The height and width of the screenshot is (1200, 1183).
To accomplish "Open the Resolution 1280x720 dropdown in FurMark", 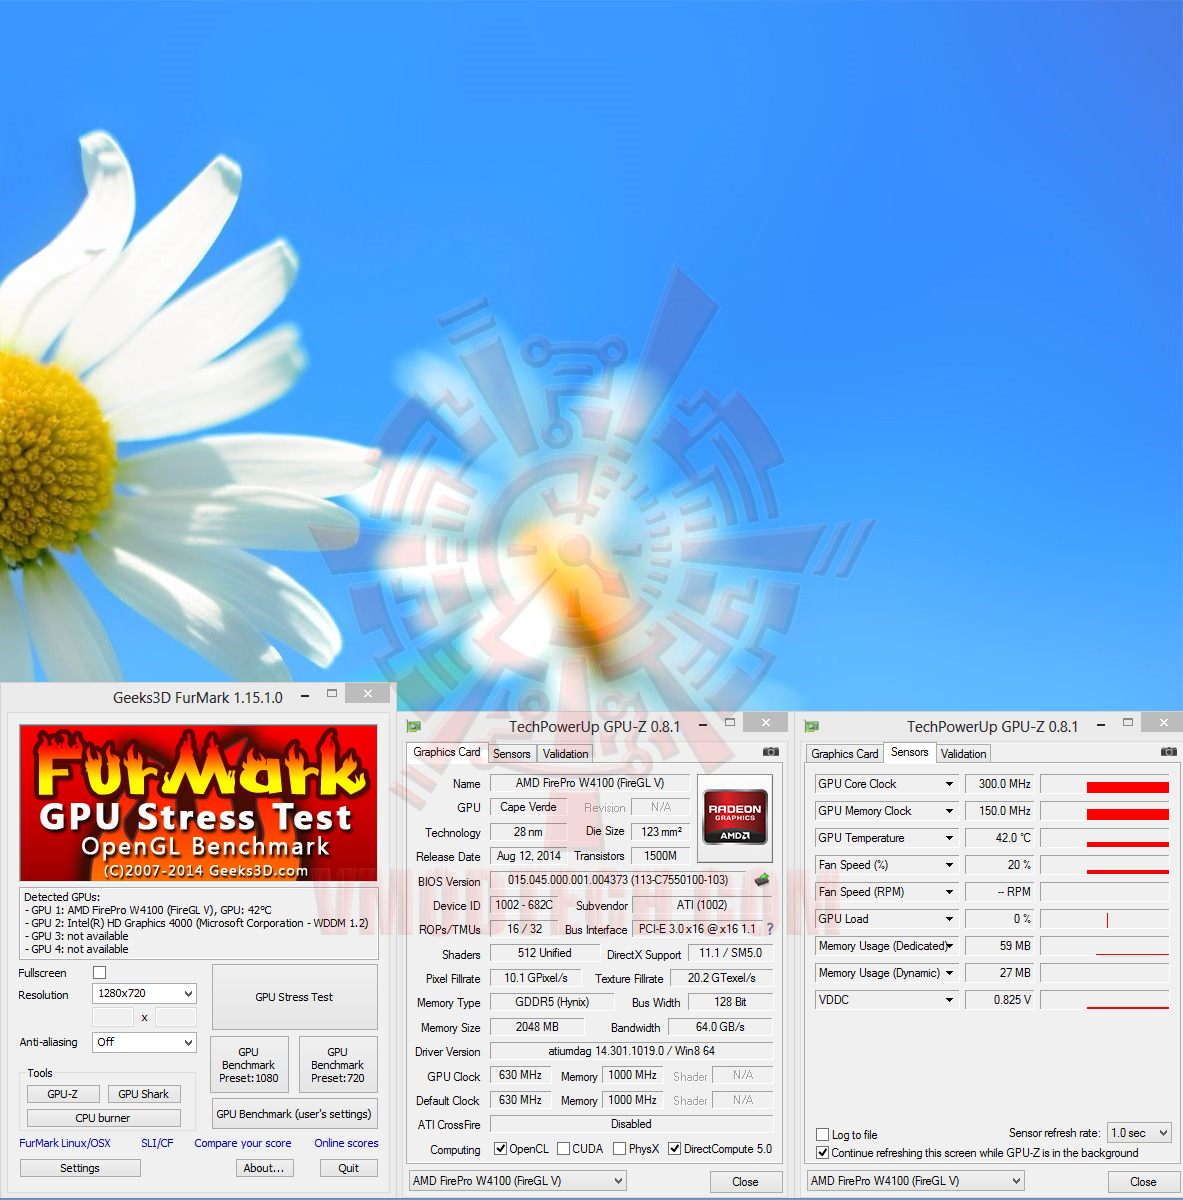I will pyautogui.click(x=144, y=993).
